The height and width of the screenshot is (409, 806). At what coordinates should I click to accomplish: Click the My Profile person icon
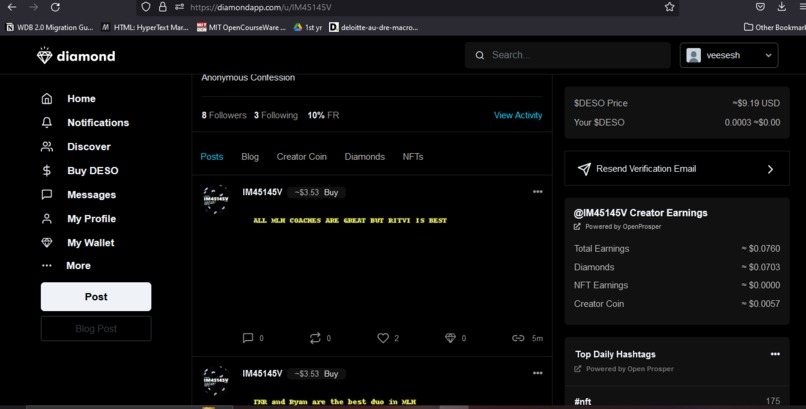click(47, 218)
